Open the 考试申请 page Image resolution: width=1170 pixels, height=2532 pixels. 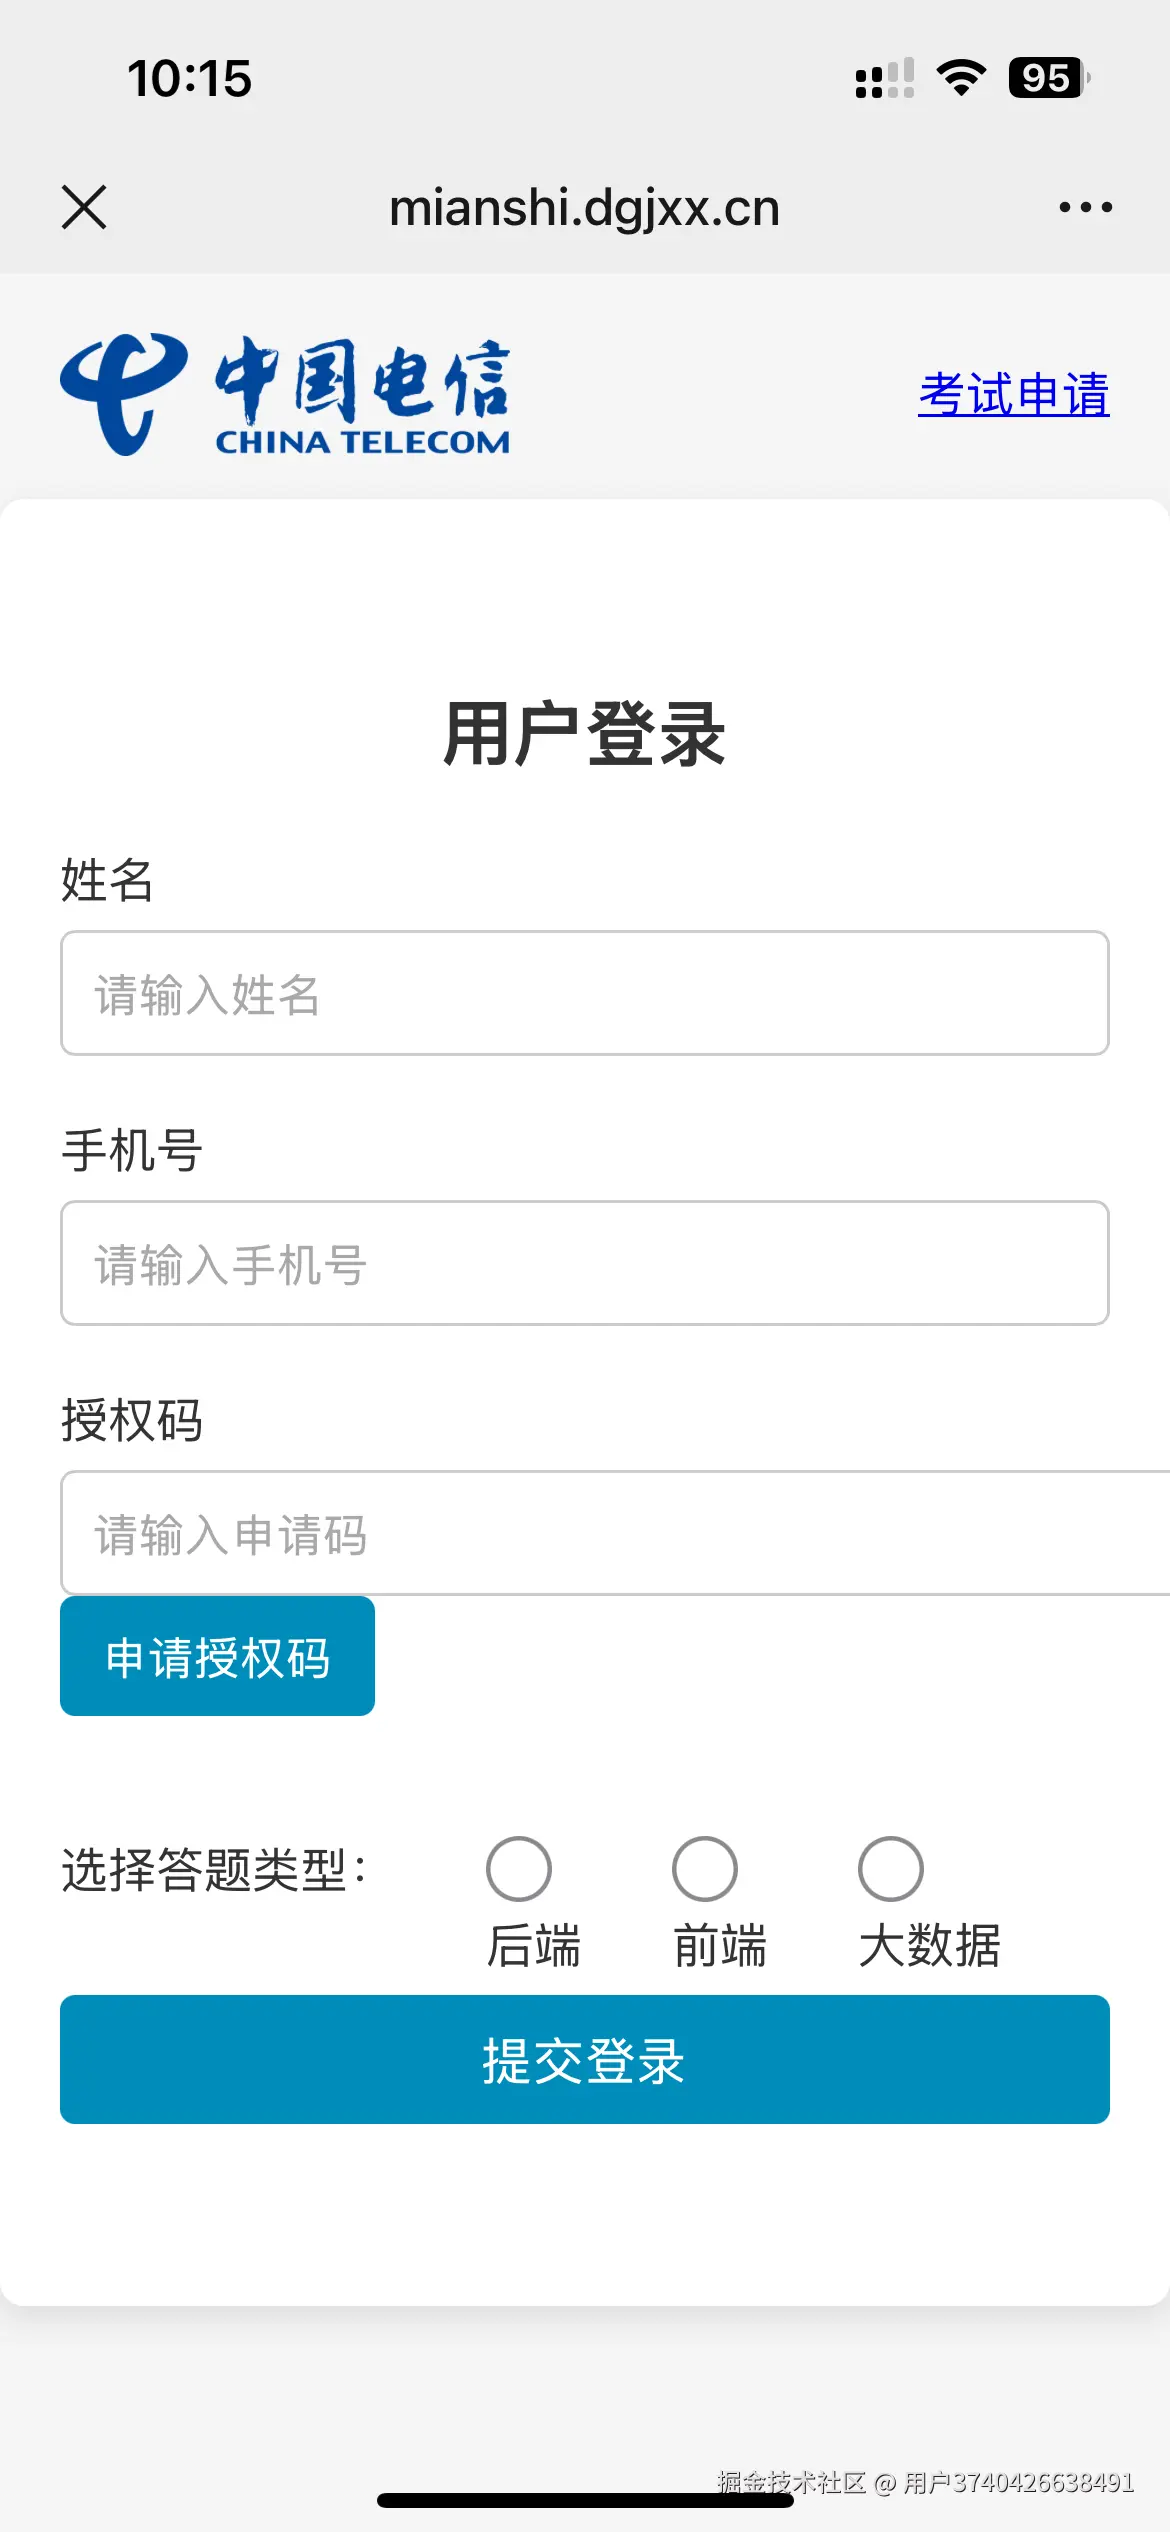tap(1014, 394)
